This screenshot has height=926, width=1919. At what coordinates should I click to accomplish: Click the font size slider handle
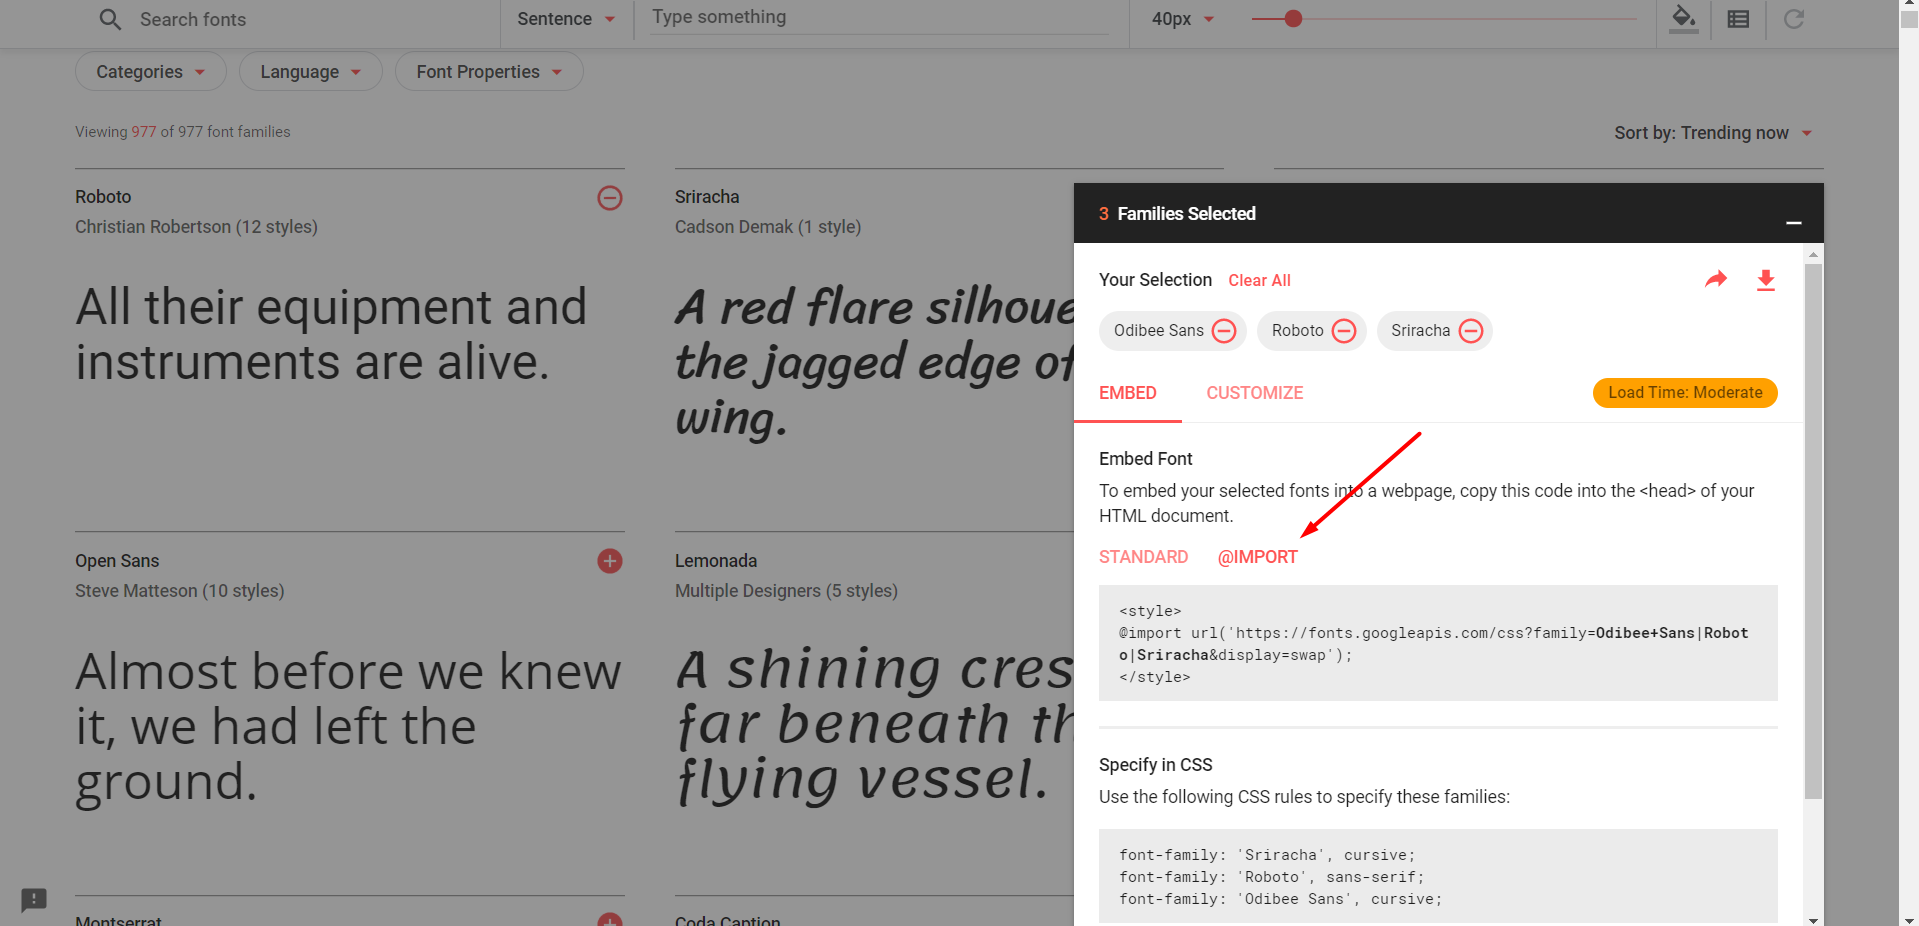1293,19
